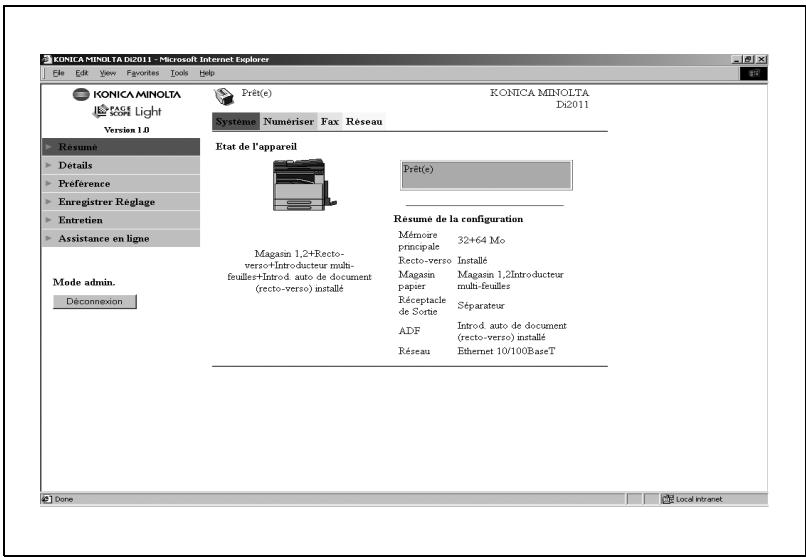The height and width of the screenshot is (557, 806).
Task: Select Résumé in the sidebar
Action: click(x=121, y=147)
